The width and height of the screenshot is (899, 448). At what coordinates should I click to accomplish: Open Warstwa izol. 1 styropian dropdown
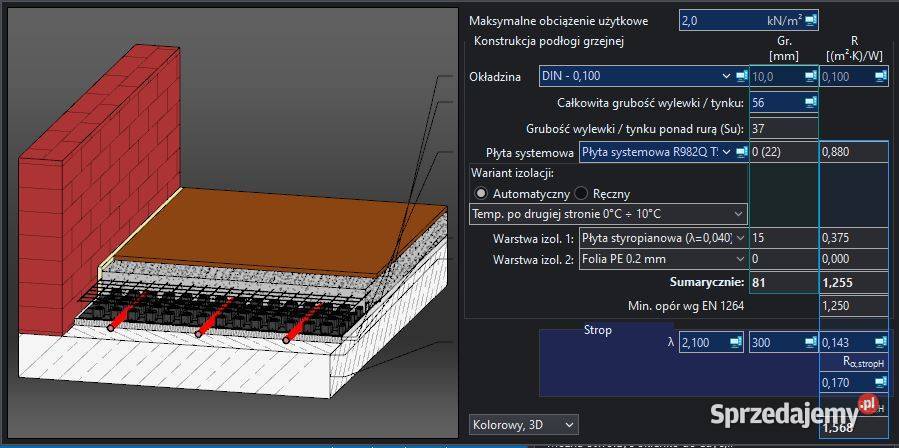pos(663,237)
